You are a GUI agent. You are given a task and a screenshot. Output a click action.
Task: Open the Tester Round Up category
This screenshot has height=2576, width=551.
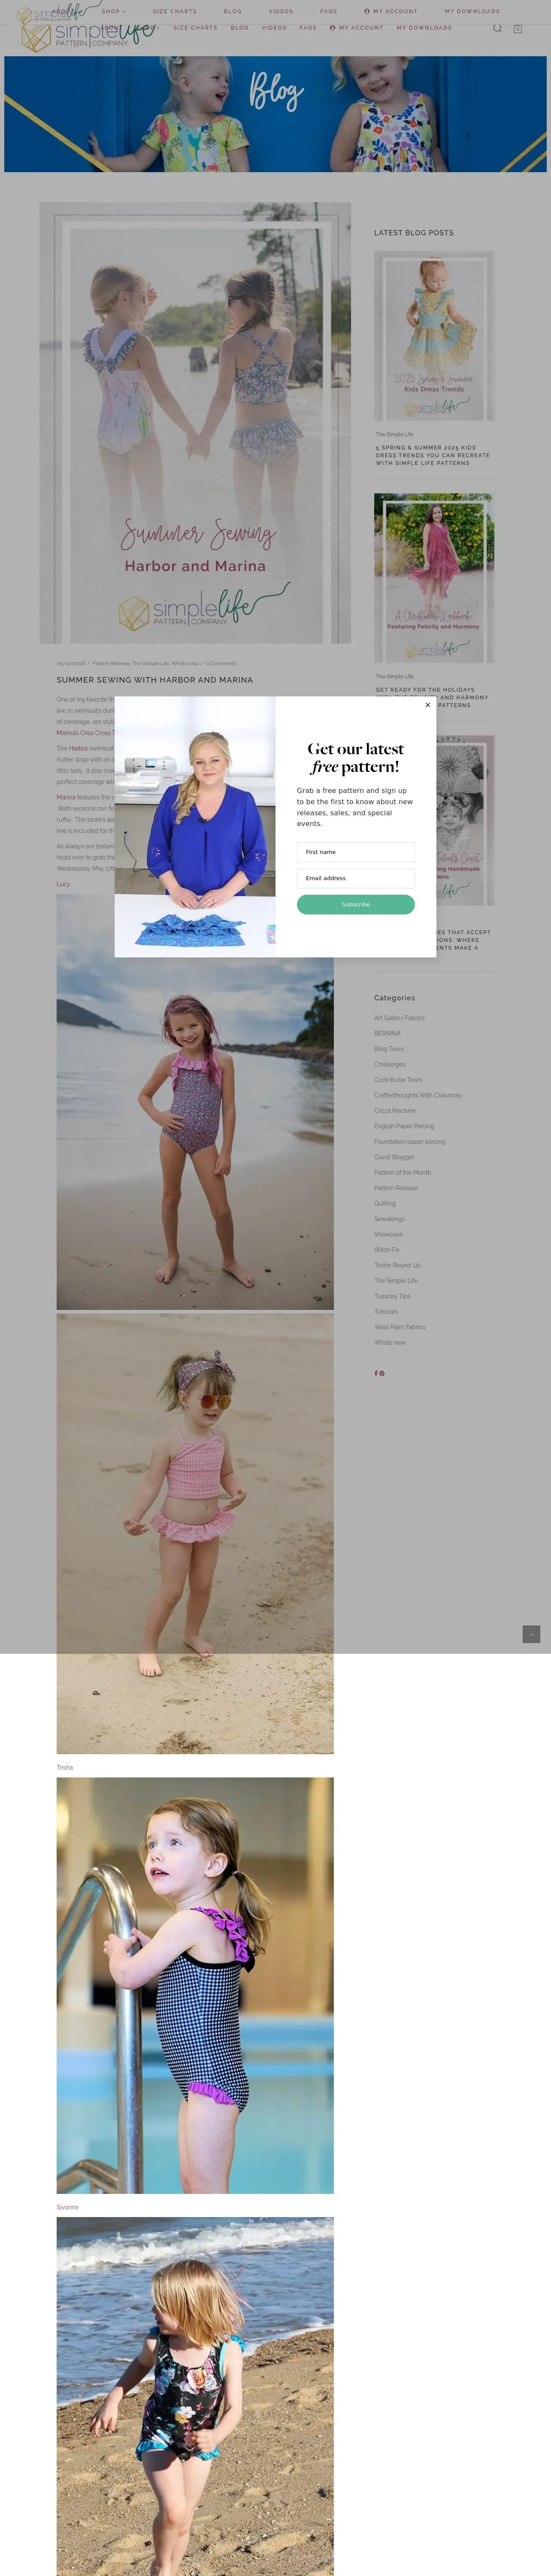[x=398, y=1265]
